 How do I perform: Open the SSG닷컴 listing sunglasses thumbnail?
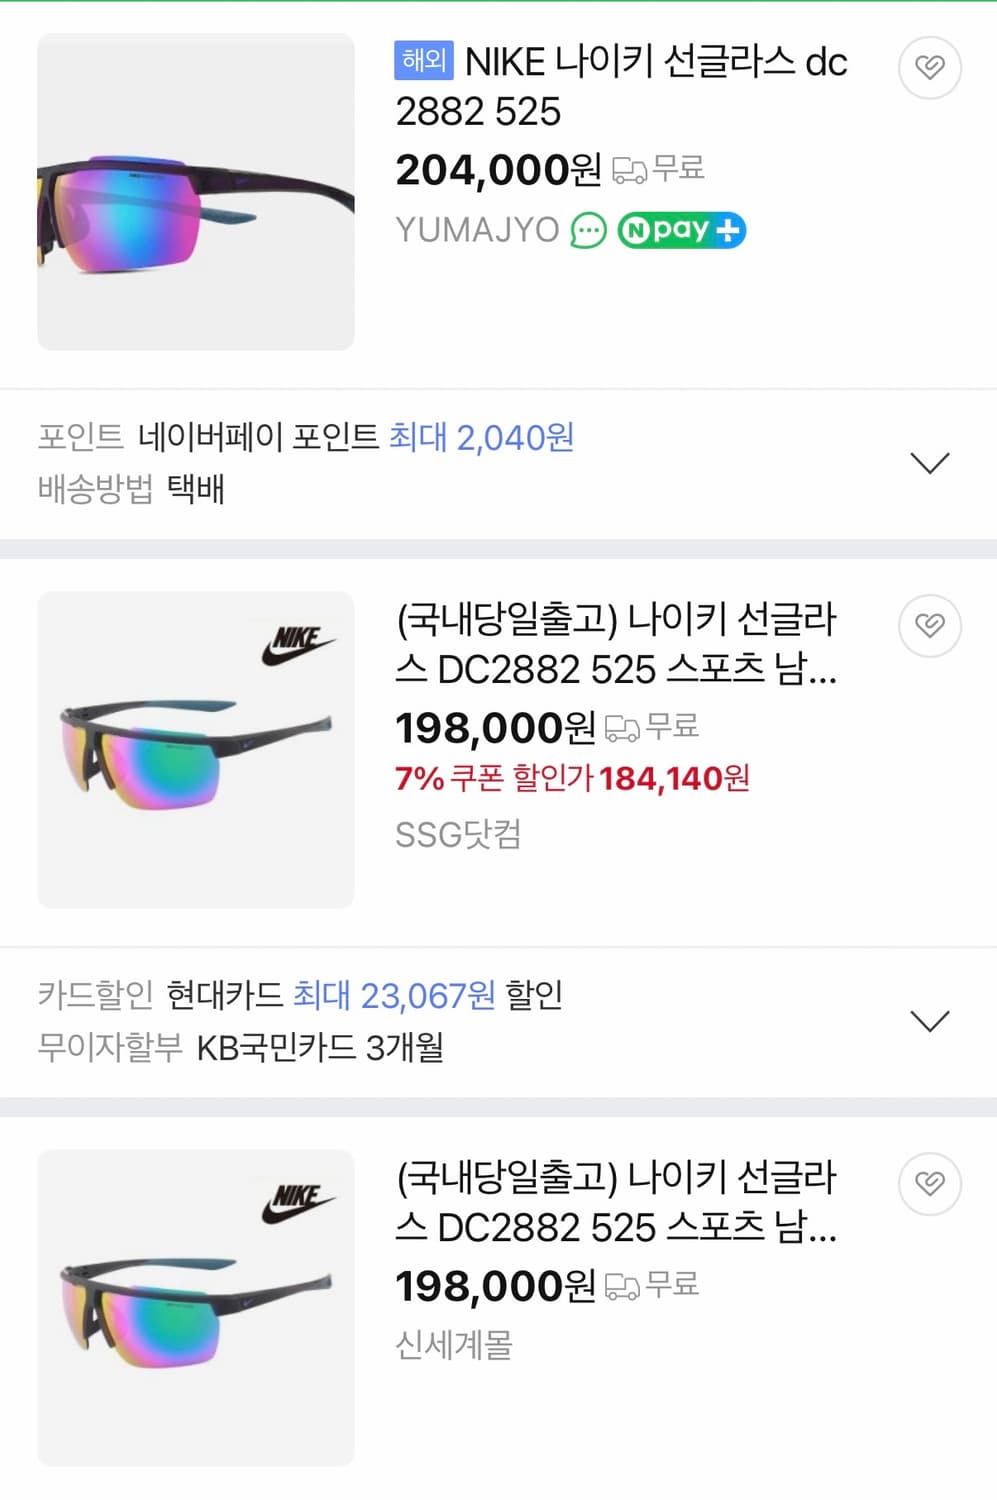click(196, 750)
